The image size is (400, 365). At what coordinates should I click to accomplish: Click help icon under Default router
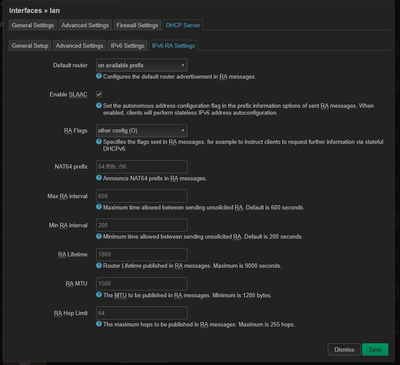point(99,76)
